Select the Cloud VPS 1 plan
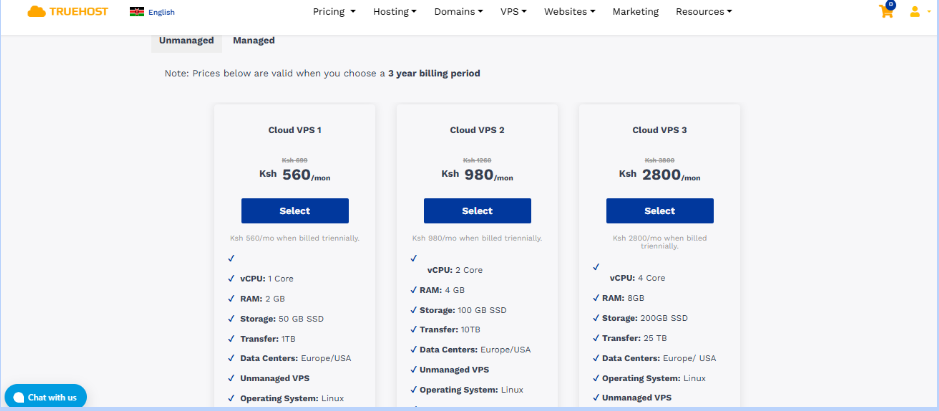This screenshot has height=411, width=939. point(295,211)
